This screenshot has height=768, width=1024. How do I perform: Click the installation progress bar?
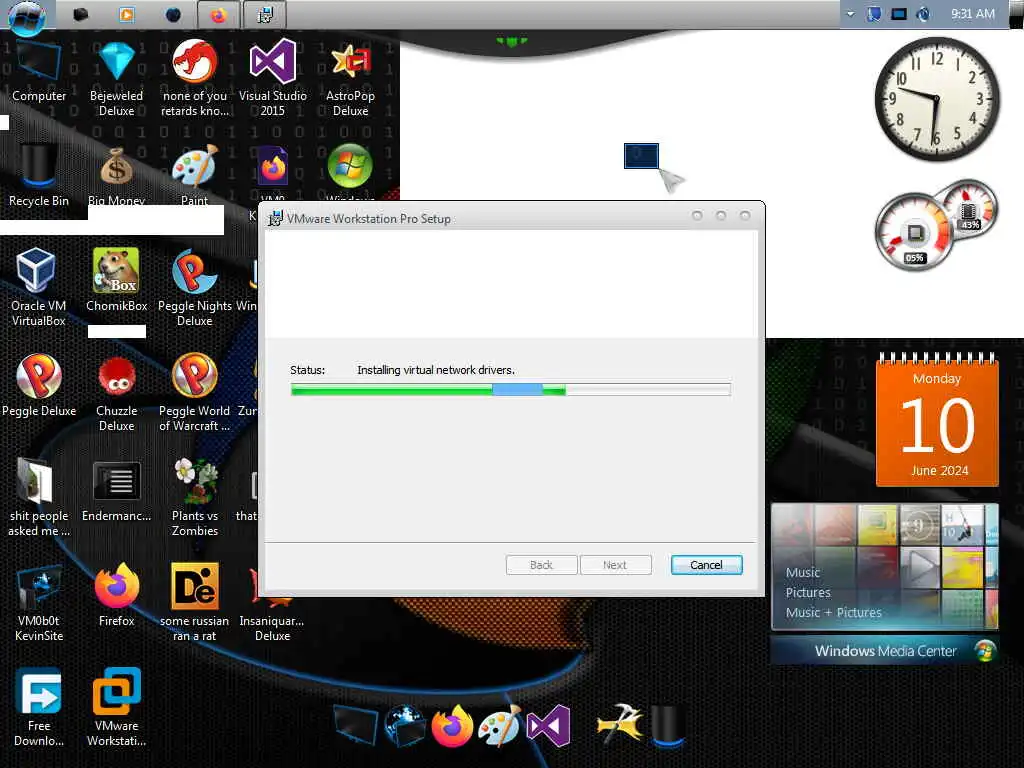click(x=510, y=390)
